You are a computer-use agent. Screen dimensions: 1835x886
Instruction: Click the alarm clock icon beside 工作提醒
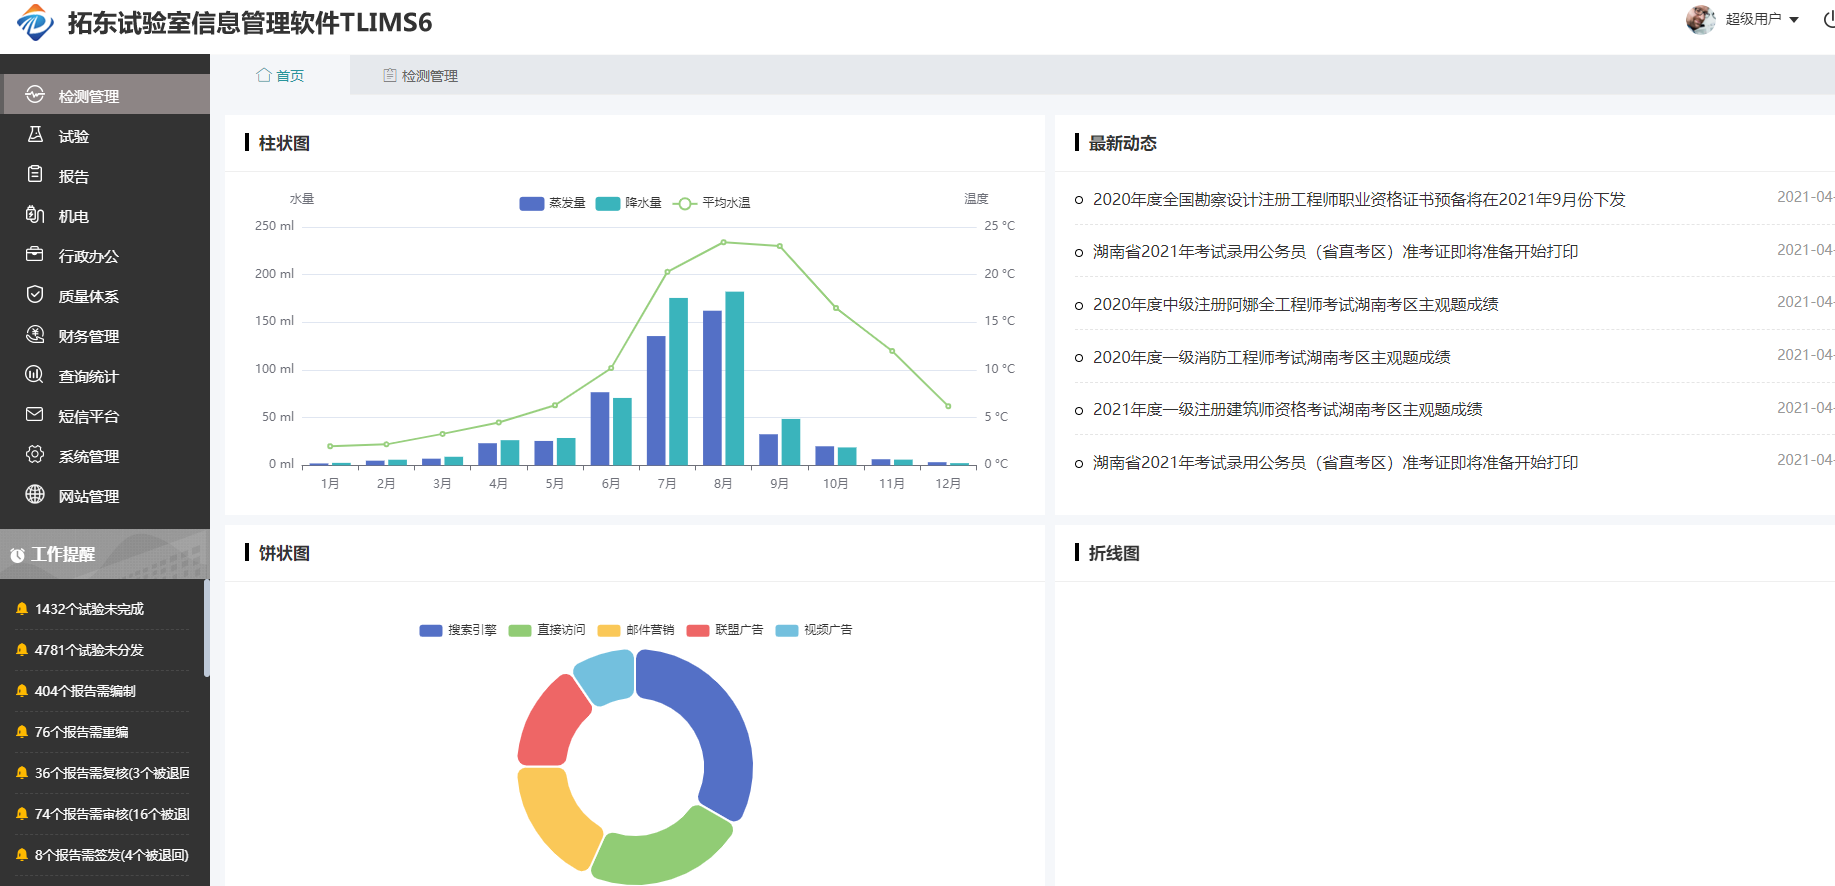pos(17,555)
